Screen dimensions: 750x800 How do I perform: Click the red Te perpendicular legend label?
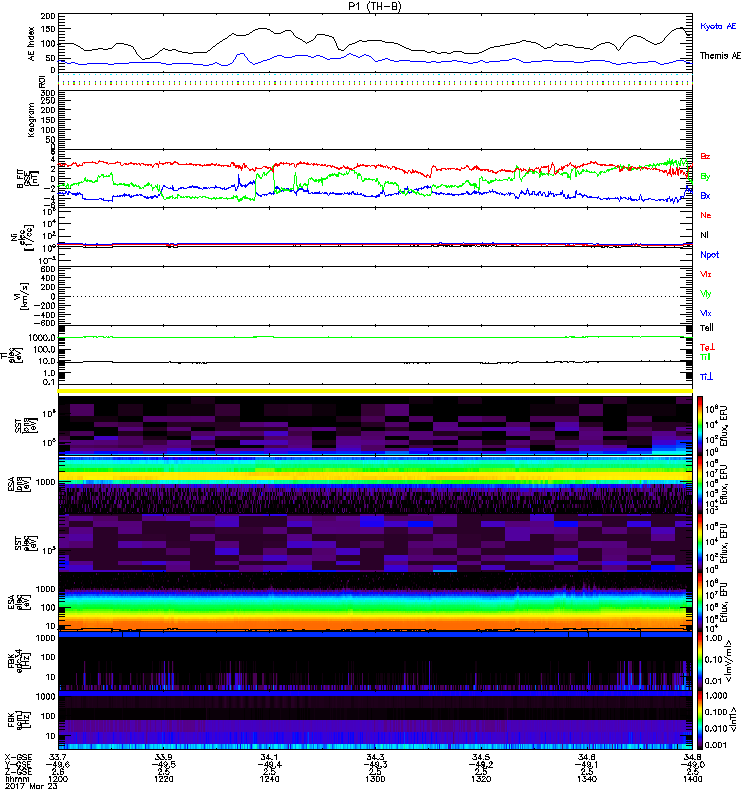(x=707, y=347)
